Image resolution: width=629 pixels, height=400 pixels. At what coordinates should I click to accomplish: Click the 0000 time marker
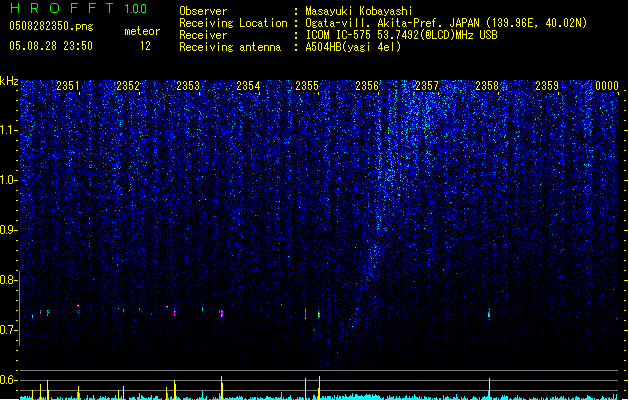point(607,86)
